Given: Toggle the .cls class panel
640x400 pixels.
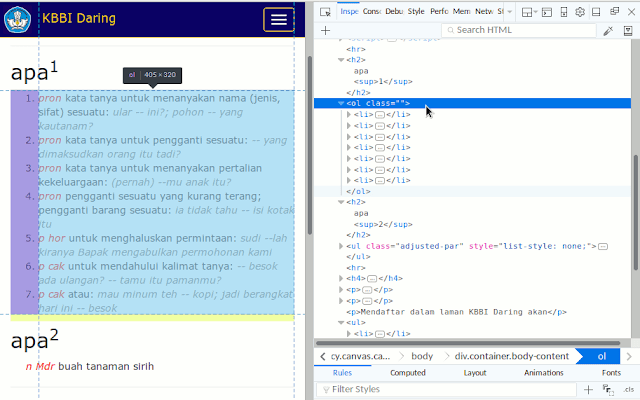Looking at the screenshot, I should 629,389.
